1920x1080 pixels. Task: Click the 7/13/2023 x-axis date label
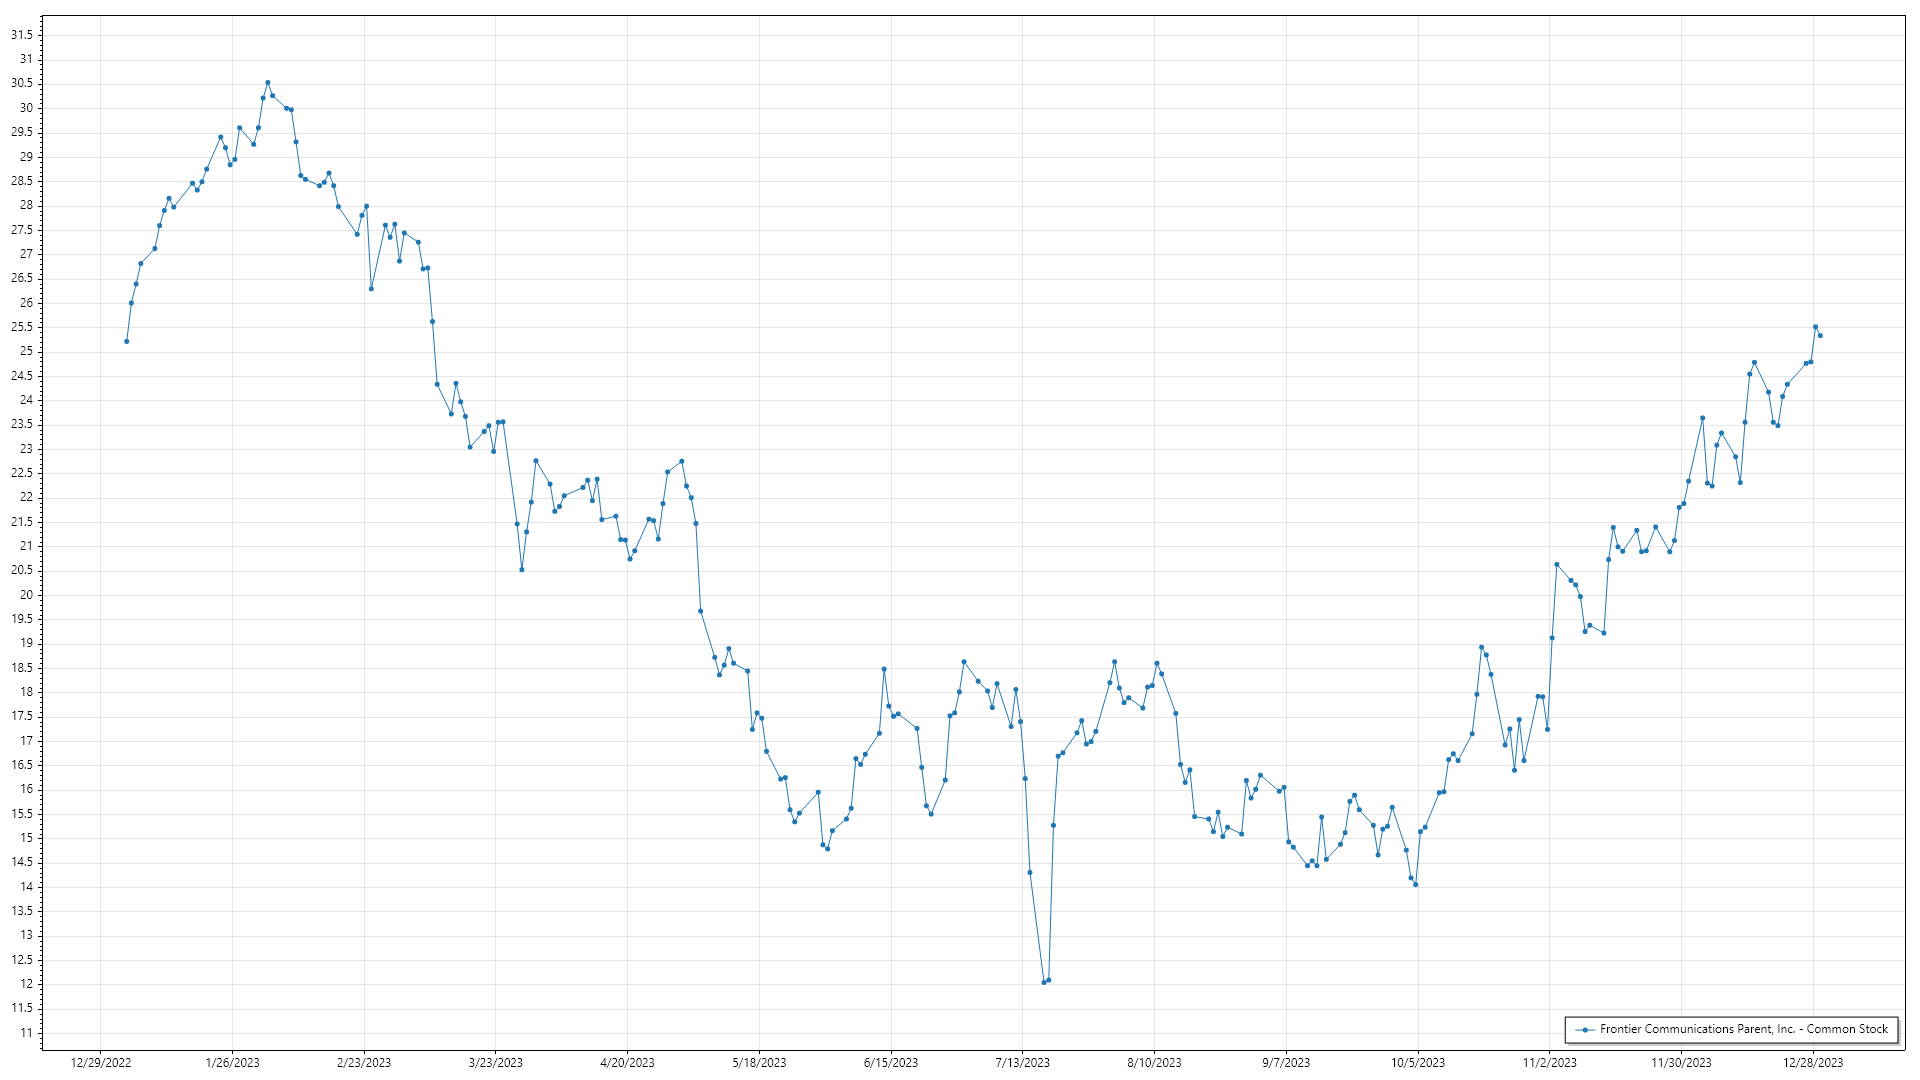tap(1022, 1062)
